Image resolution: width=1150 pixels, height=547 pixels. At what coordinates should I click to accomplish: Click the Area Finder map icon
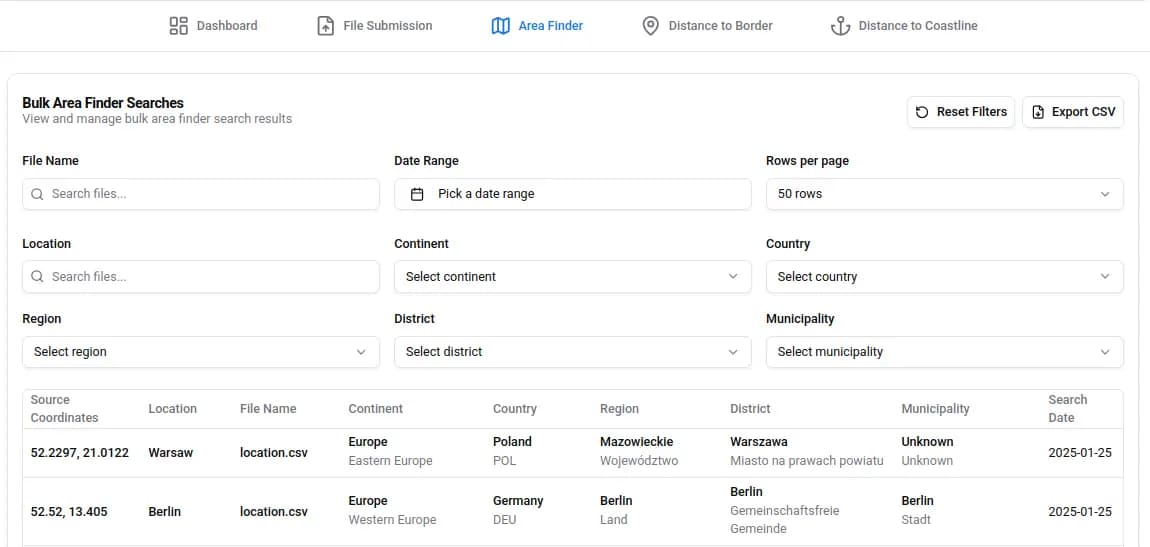pyautogui.click(x=501, y=26)
